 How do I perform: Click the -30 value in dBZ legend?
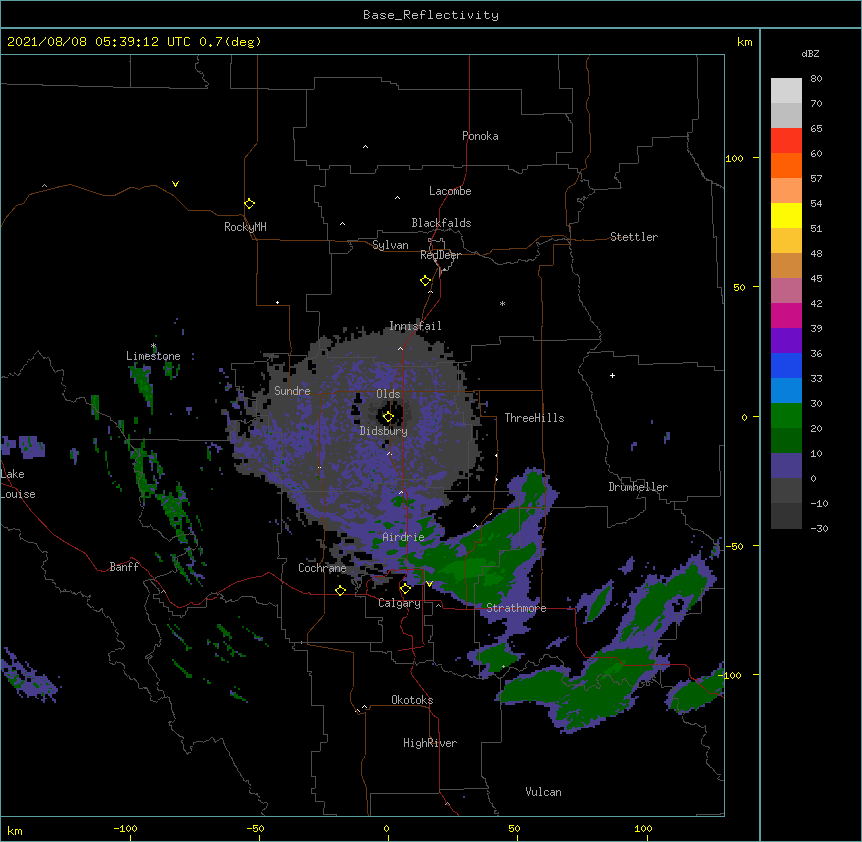[x=819, y=528]
